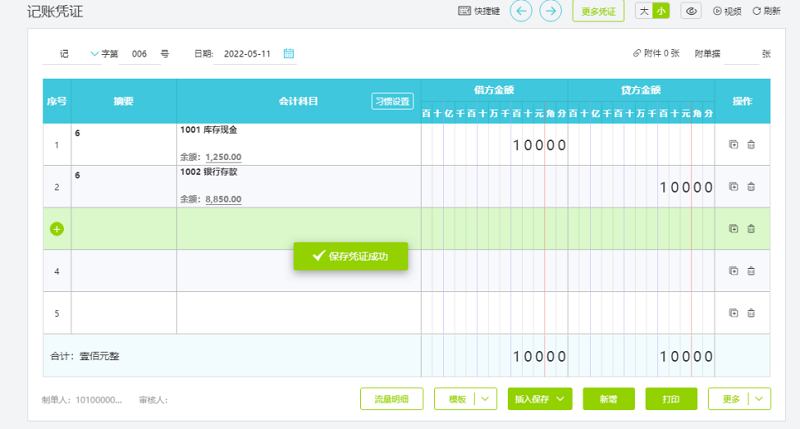Add a row with green plus icon
The height and width of the screenshot is (429, 800).
pyautogui.click(x=57, y=229)
